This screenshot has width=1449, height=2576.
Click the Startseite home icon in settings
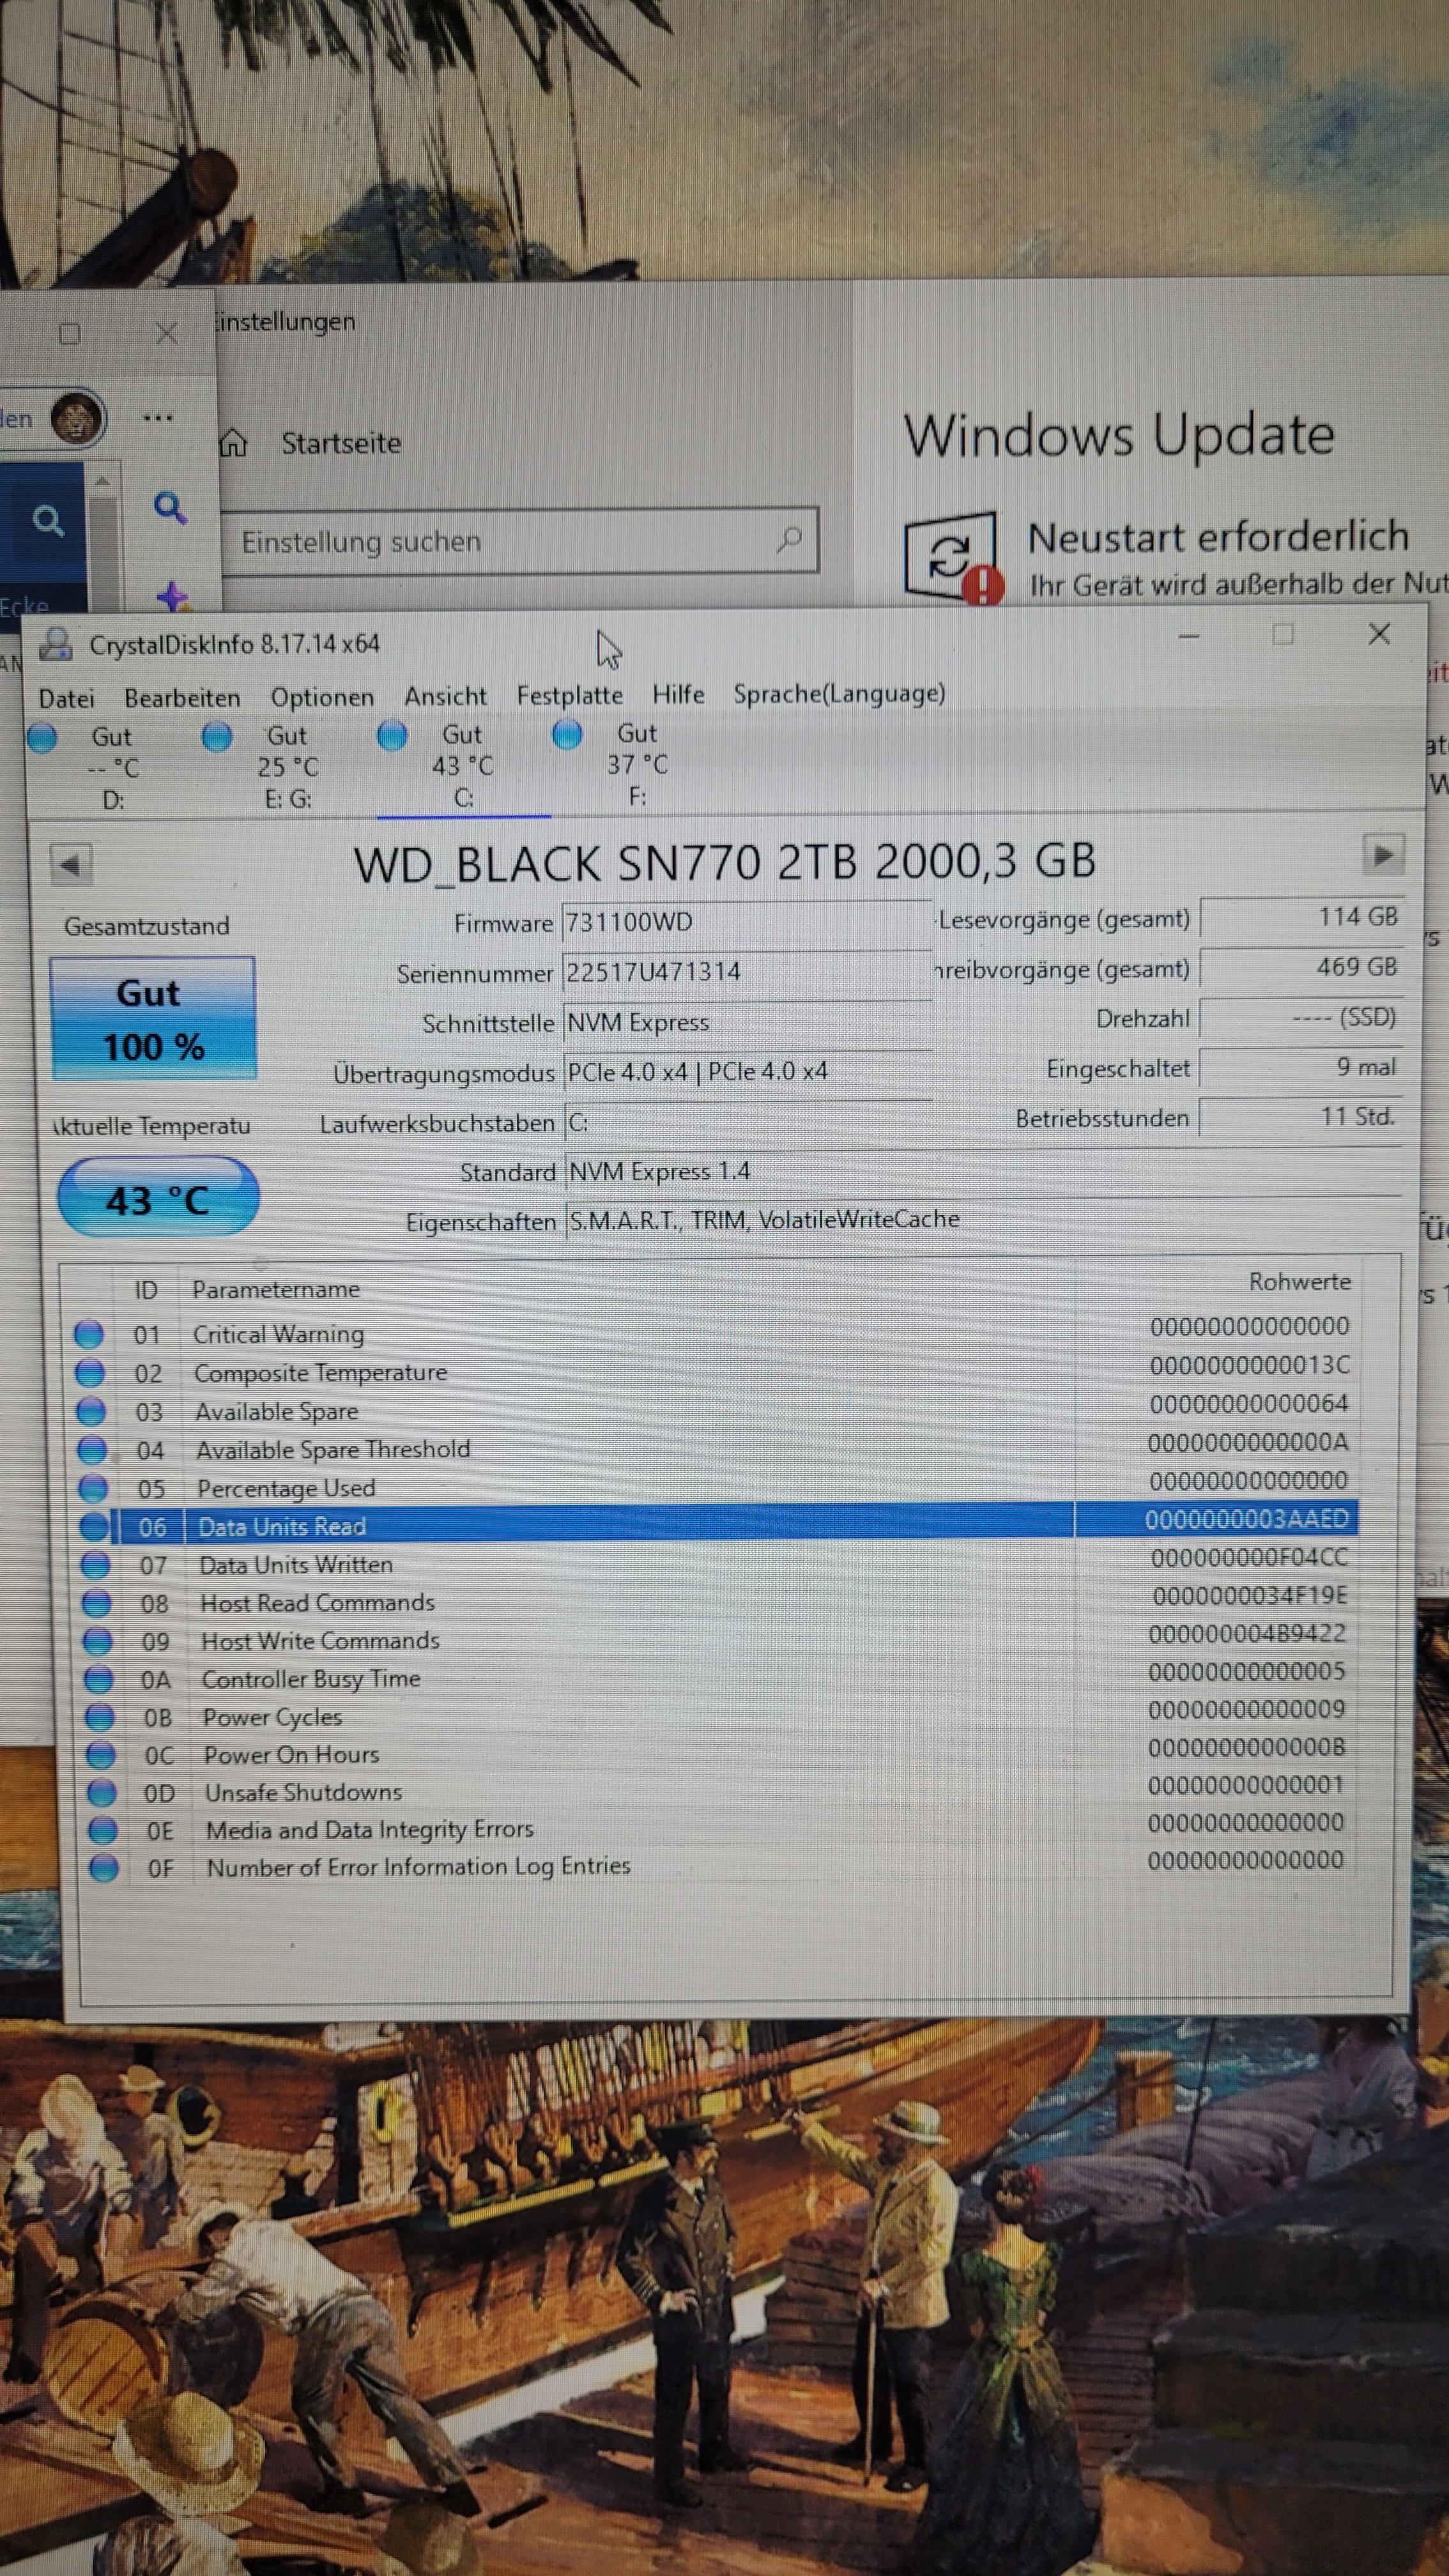233,443
